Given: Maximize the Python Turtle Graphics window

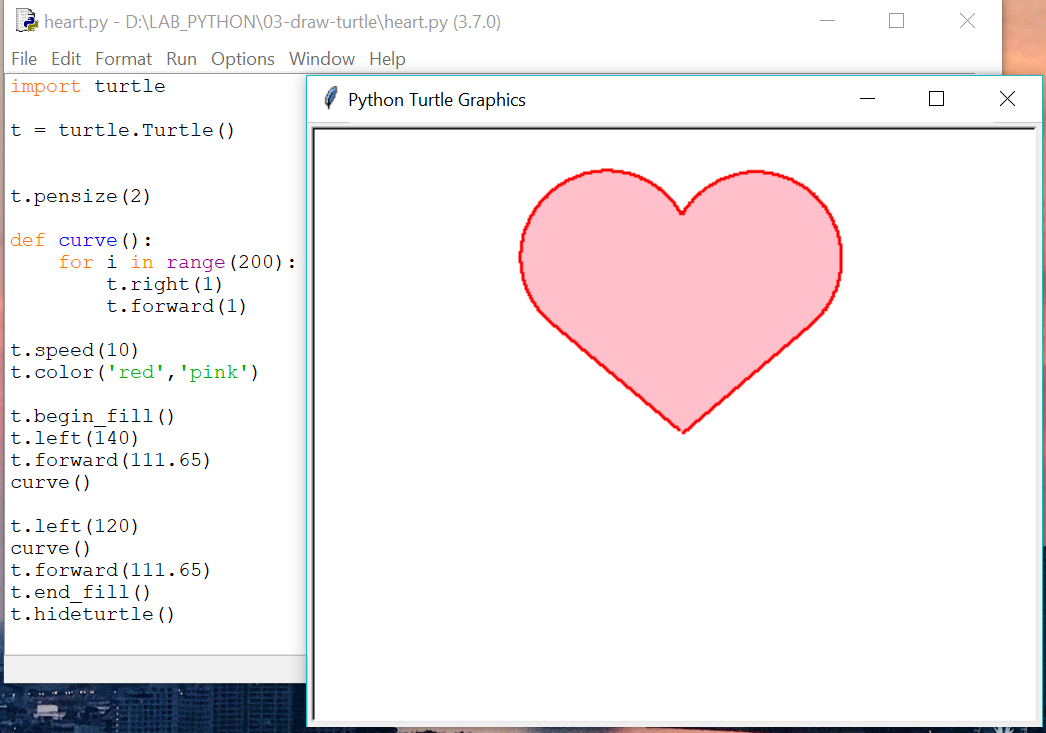Looking at the screenshot, I should [x=936, y=98].
